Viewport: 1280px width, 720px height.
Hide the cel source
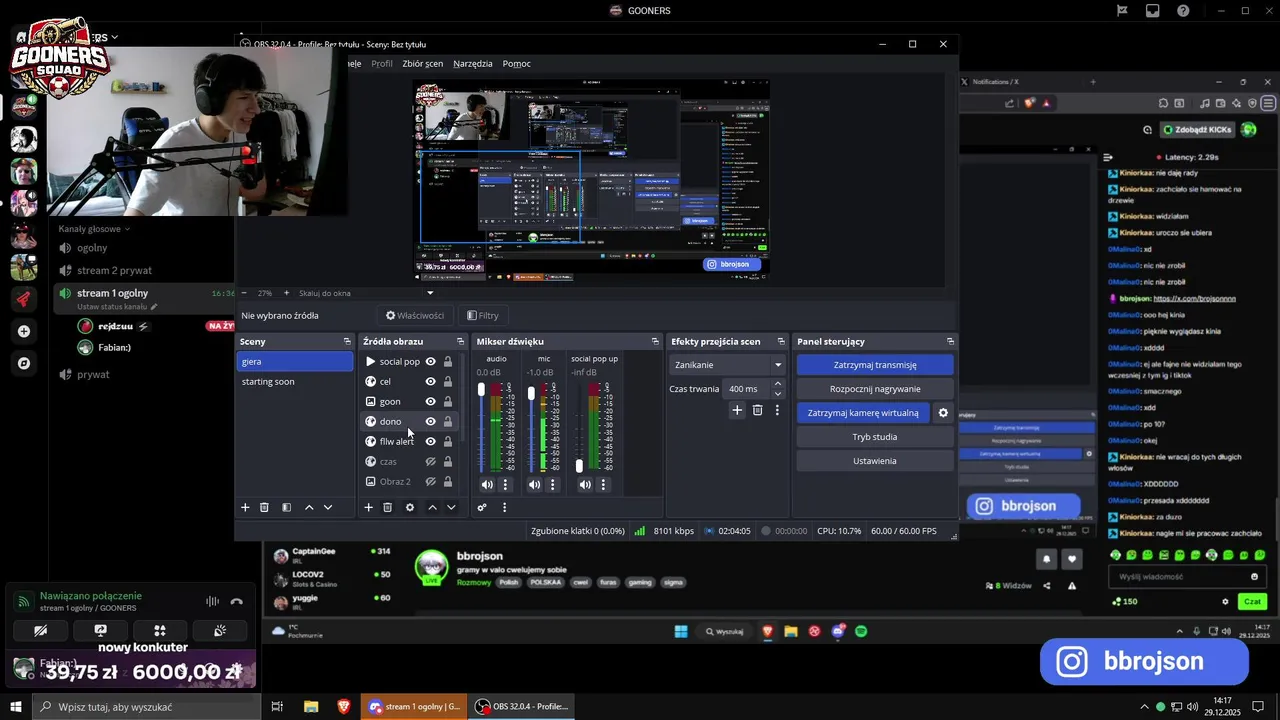(x=431, y=382)
